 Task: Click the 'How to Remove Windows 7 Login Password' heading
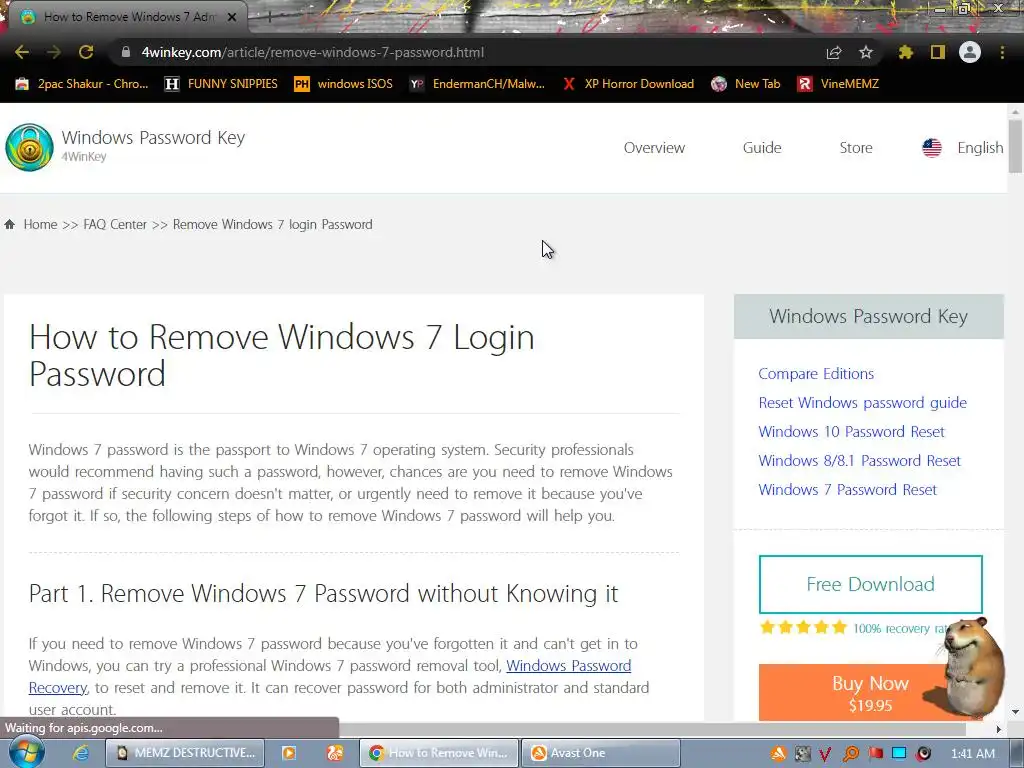(281, 355)
